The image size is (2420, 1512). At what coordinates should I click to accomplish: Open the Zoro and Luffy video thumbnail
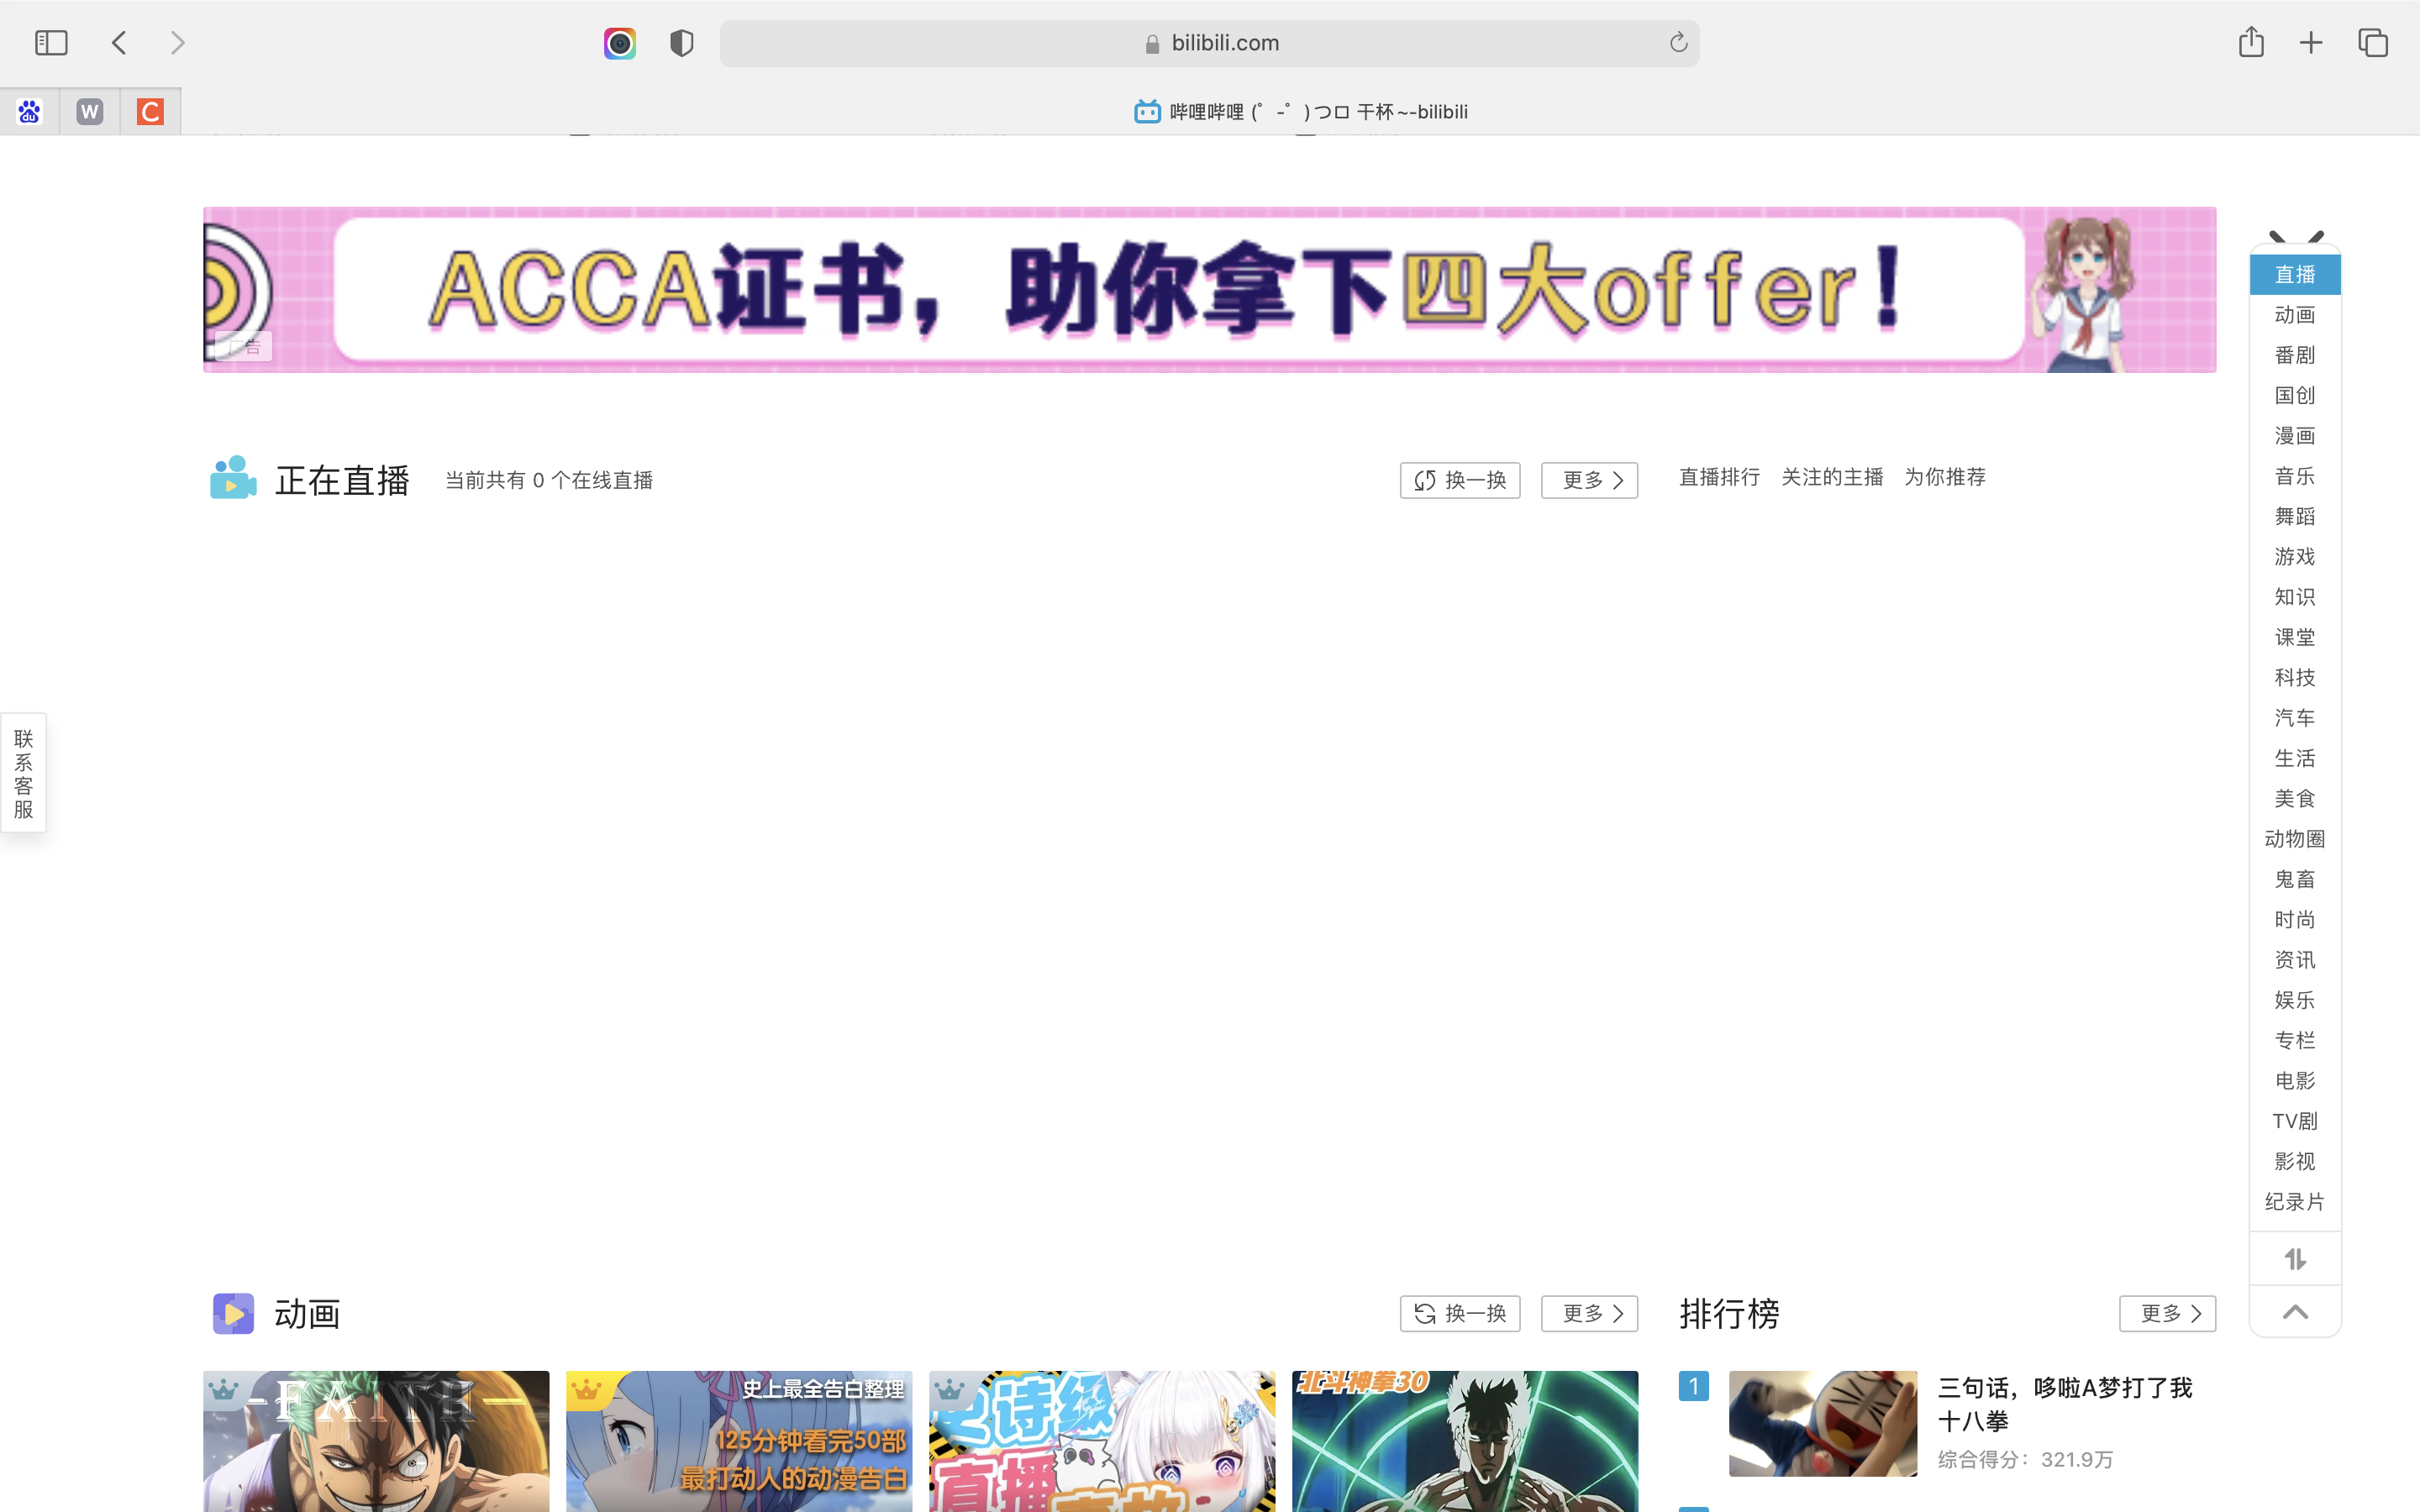(376, 1441)
